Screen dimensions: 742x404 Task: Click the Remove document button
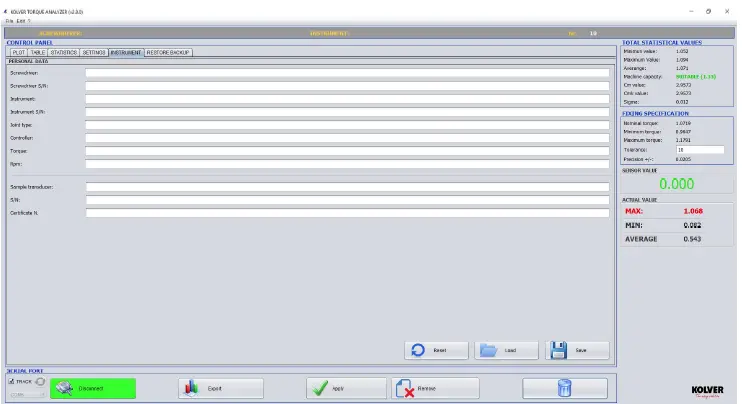click(435, 388)
